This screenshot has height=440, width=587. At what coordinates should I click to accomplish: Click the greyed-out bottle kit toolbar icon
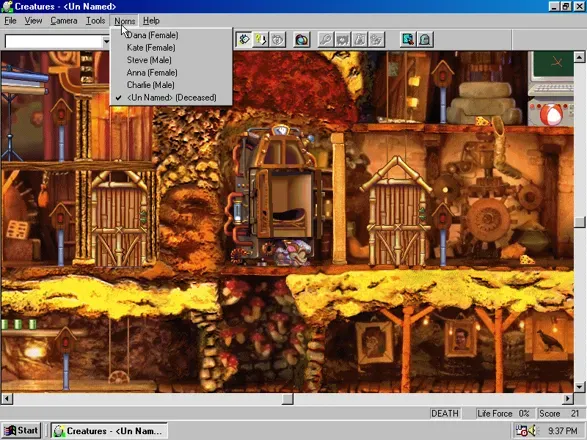point(359,39)
